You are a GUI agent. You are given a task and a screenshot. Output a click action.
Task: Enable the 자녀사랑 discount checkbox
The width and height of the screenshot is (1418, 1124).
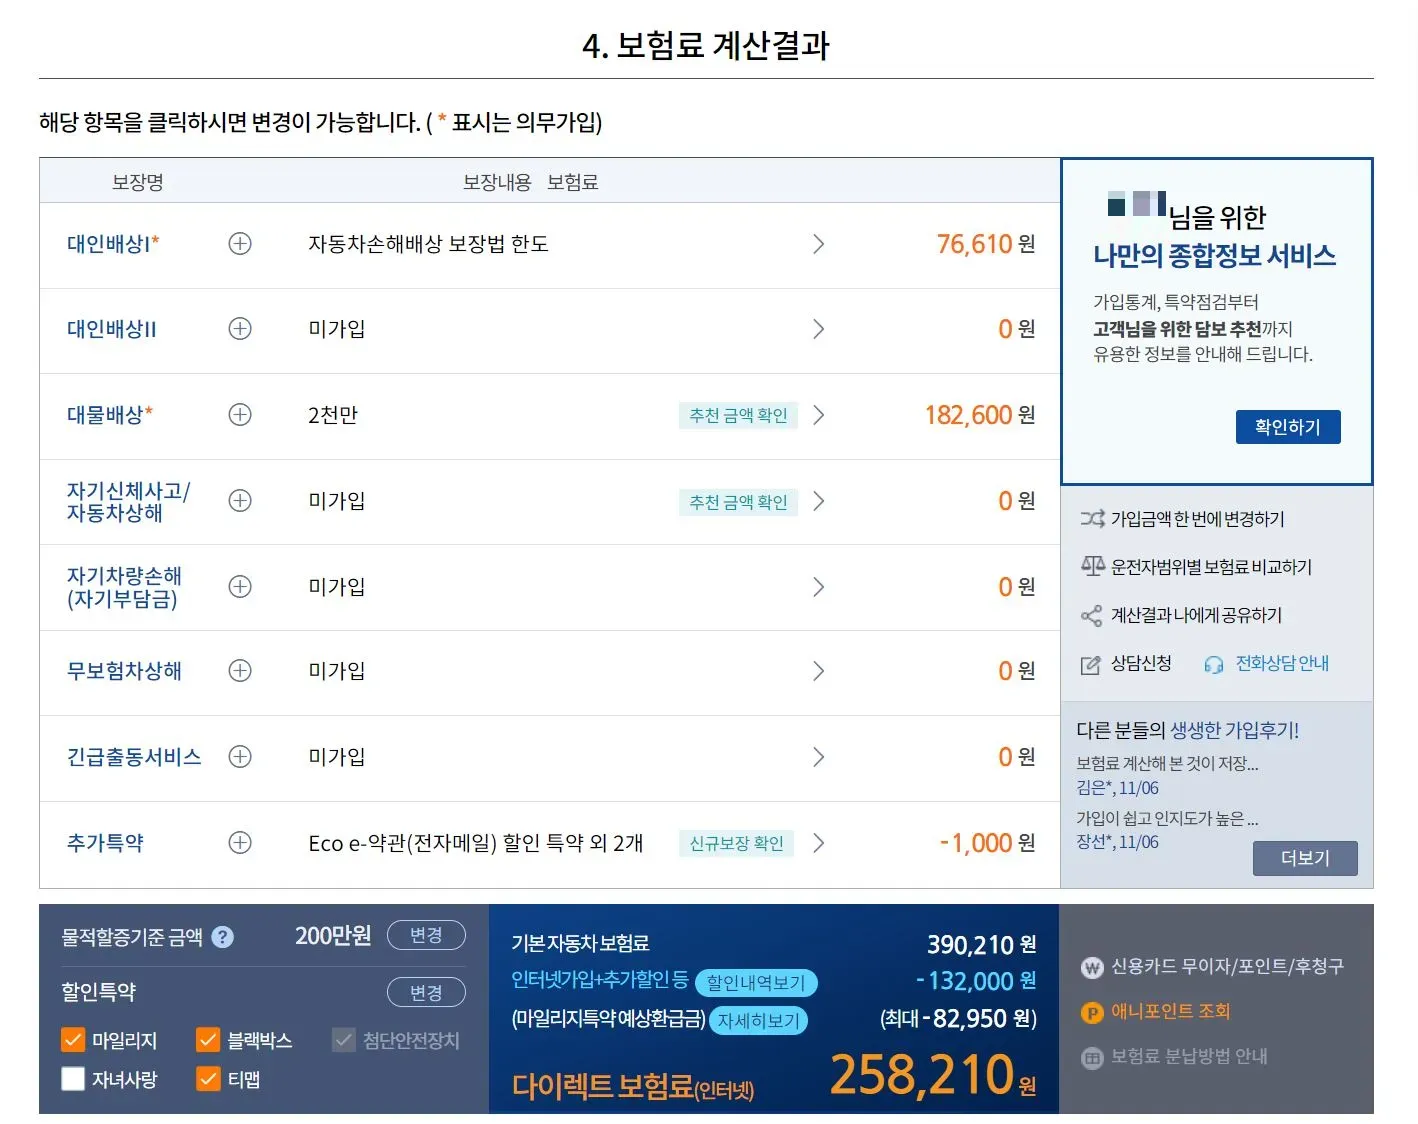coord(73,1079)
